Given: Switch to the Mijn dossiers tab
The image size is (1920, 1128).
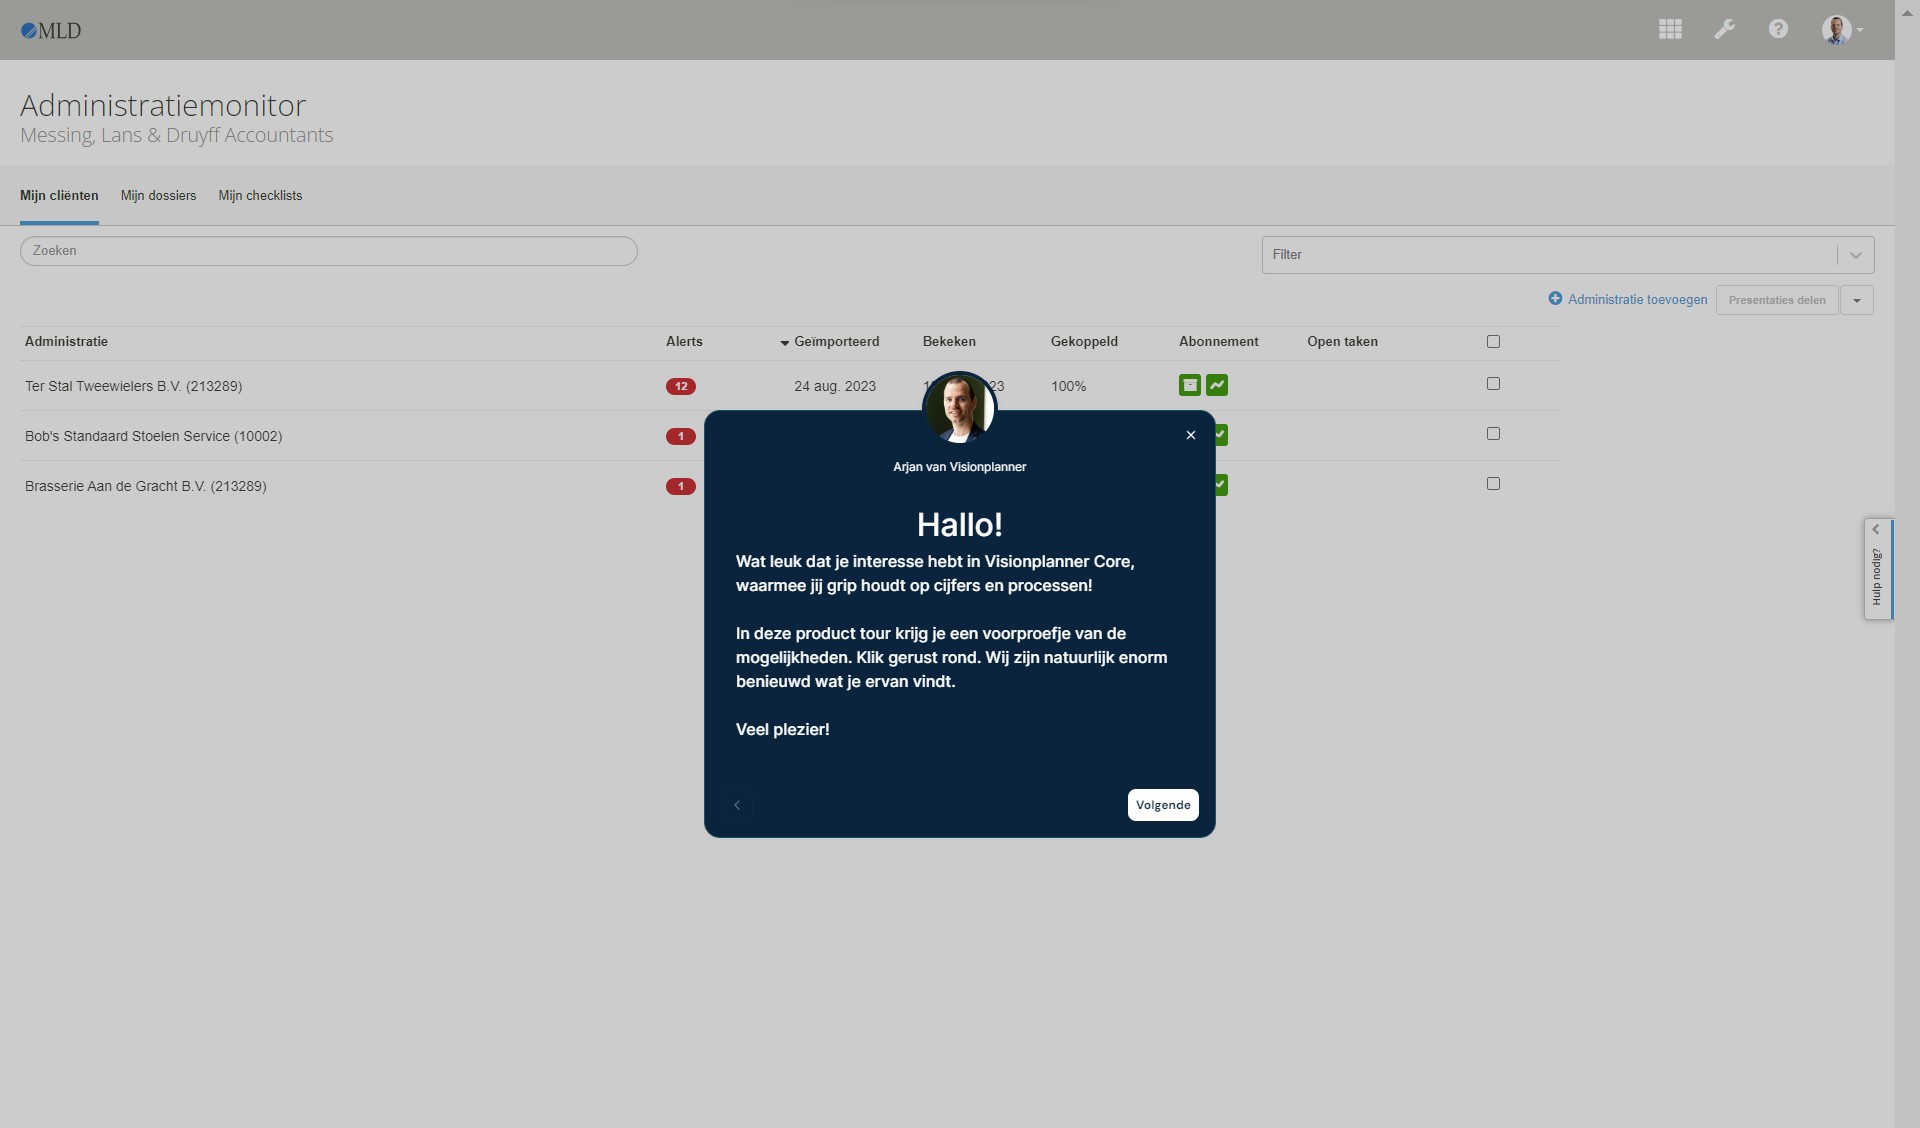Looking at the screenshot, I should (158, 196).
